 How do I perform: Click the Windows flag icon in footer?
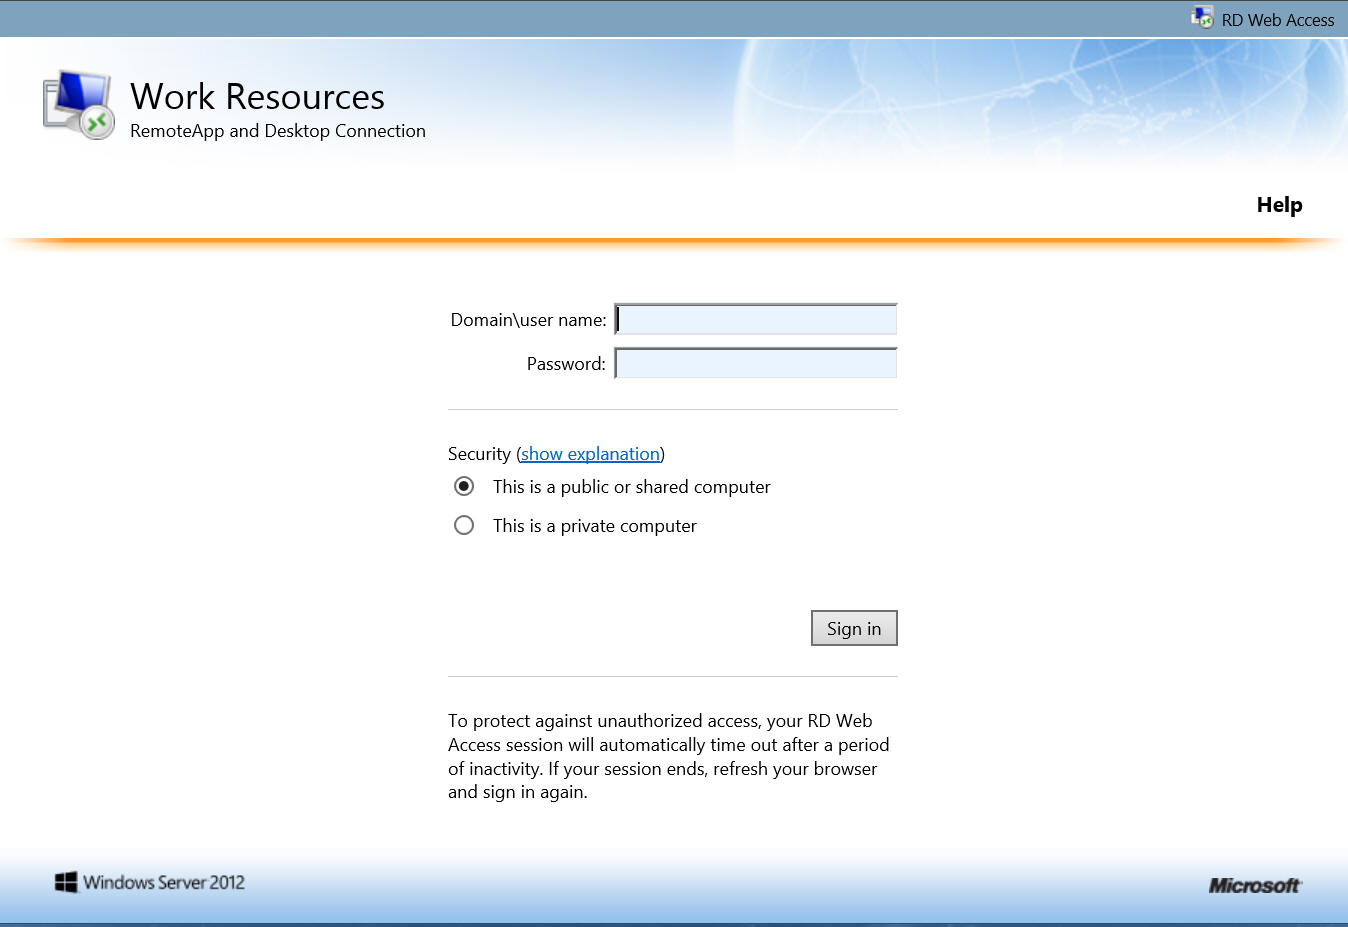coord(68,881)
